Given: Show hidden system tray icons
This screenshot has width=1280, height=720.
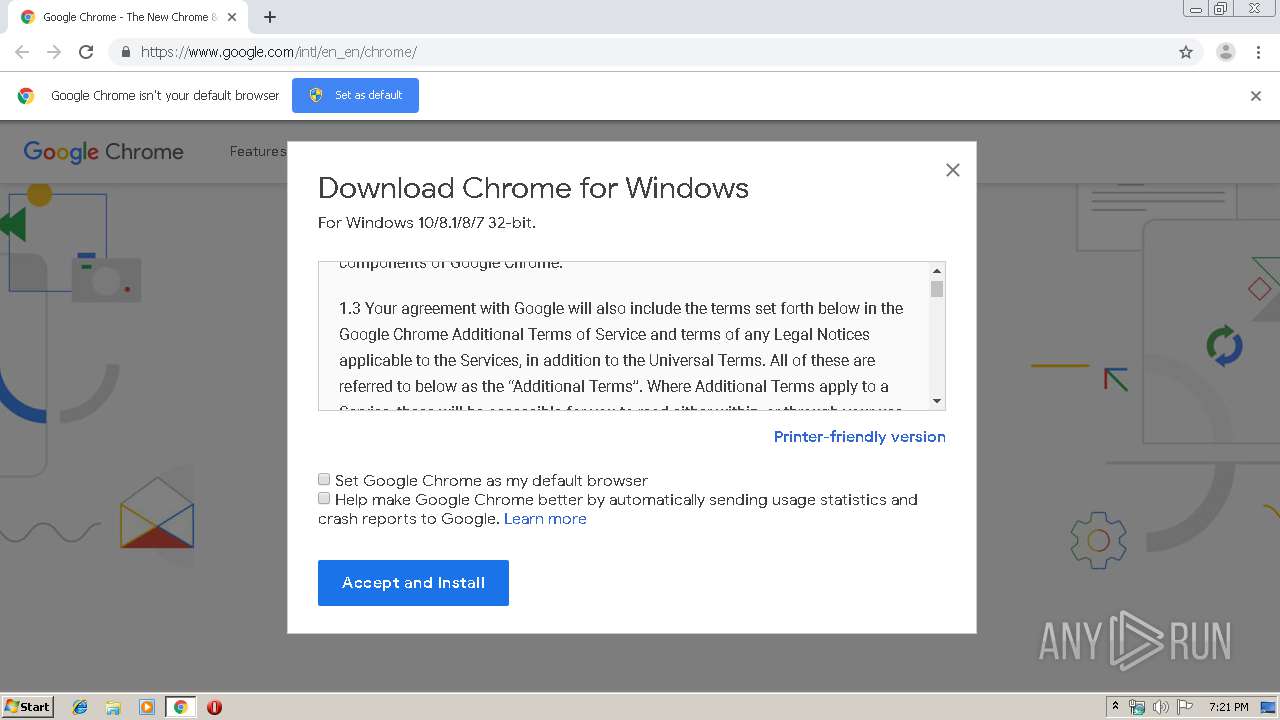Looking at the screenshot, I should (1115, 707).
